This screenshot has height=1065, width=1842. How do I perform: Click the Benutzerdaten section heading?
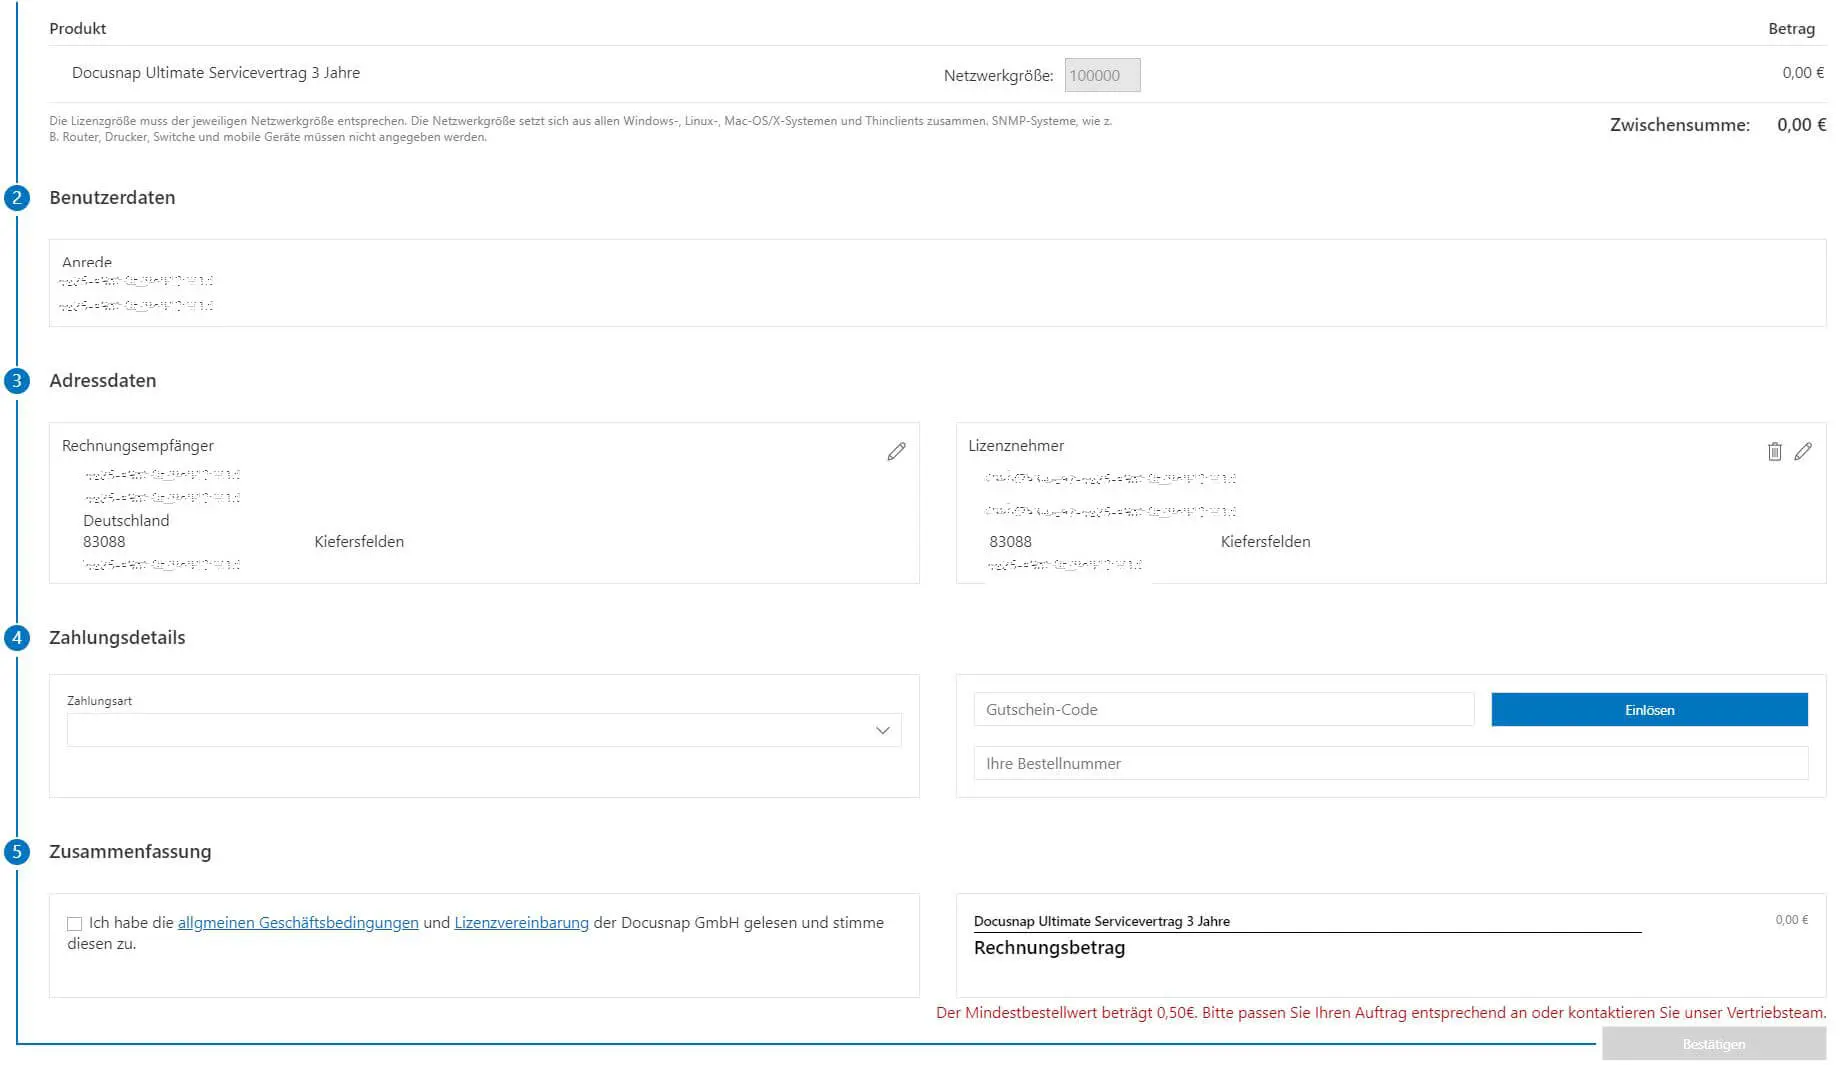coord(112,198)
